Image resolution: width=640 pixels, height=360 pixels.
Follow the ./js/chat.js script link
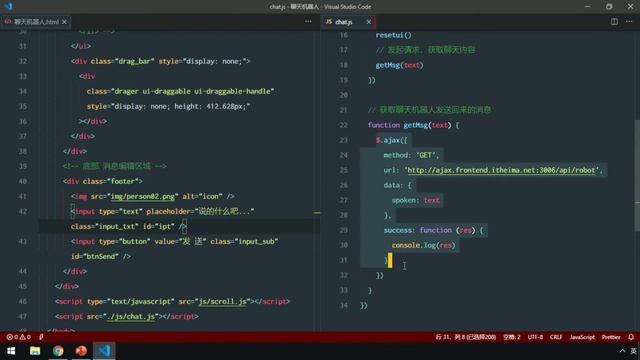point(131,316)
